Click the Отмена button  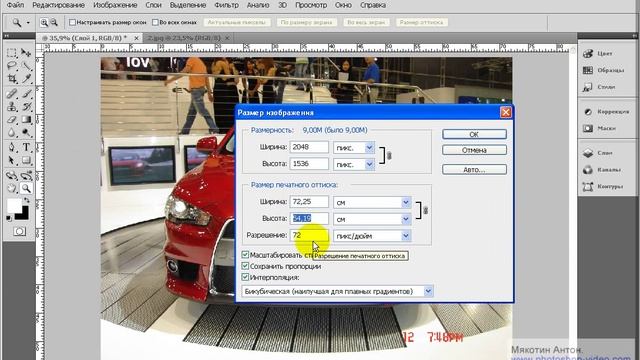coord(474,150)
